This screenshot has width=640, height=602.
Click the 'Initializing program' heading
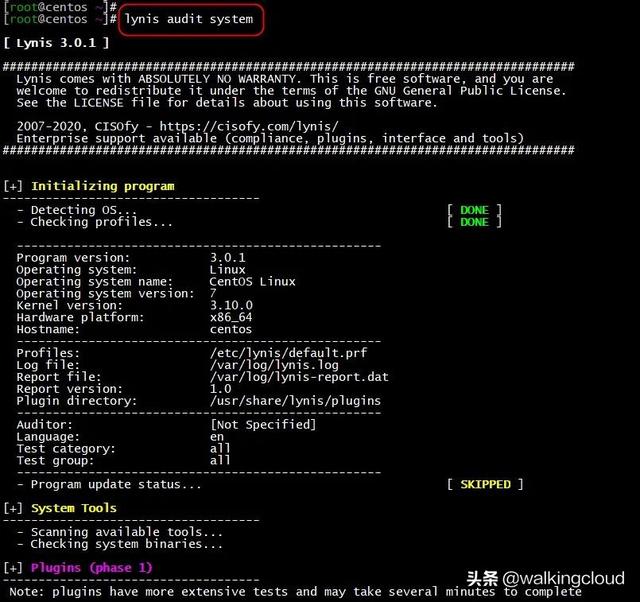103,186
